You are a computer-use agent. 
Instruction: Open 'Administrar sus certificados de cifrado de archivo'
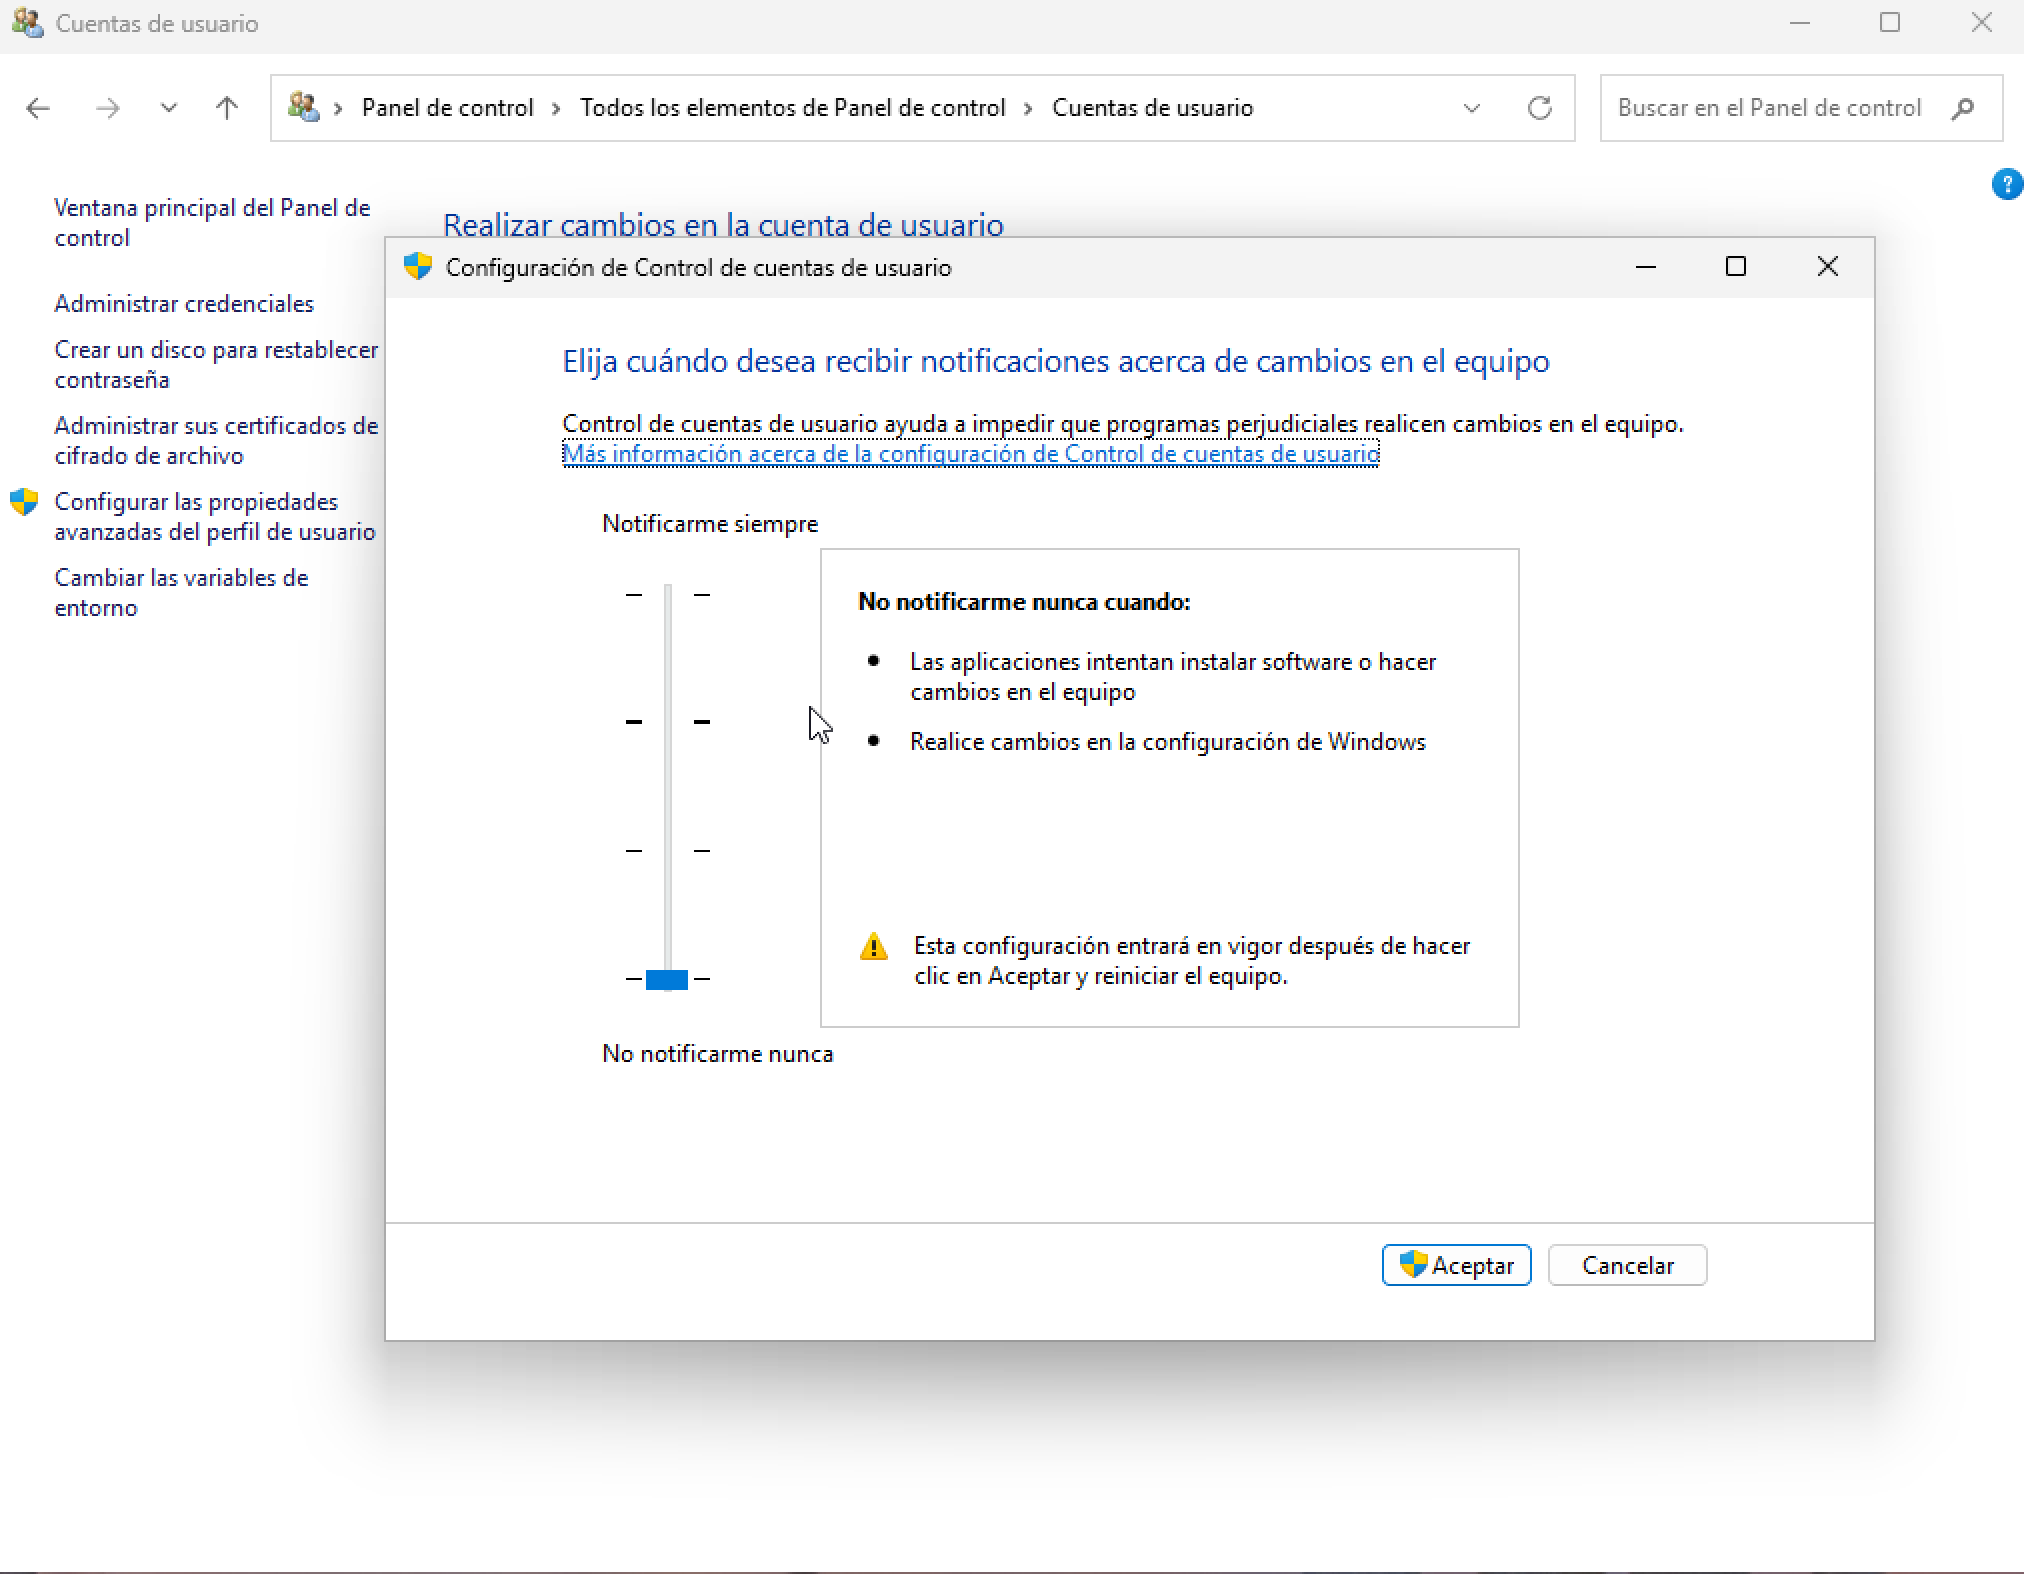tap(216, 441)
